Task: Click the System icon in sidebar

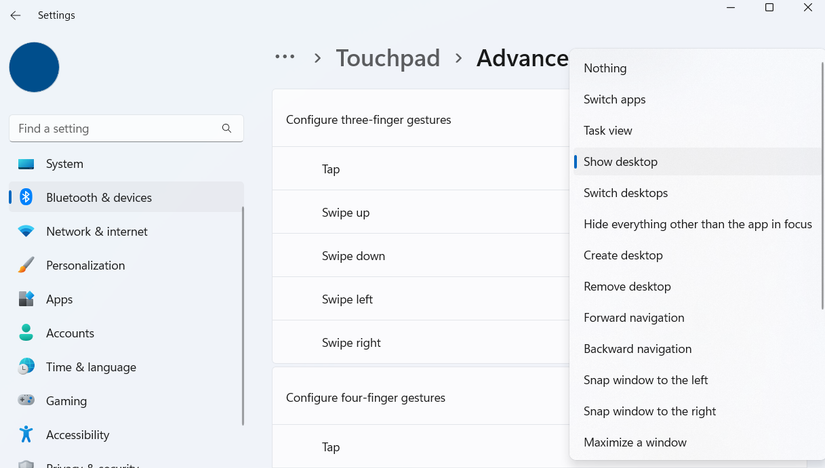Action: [x=26, y=164]
